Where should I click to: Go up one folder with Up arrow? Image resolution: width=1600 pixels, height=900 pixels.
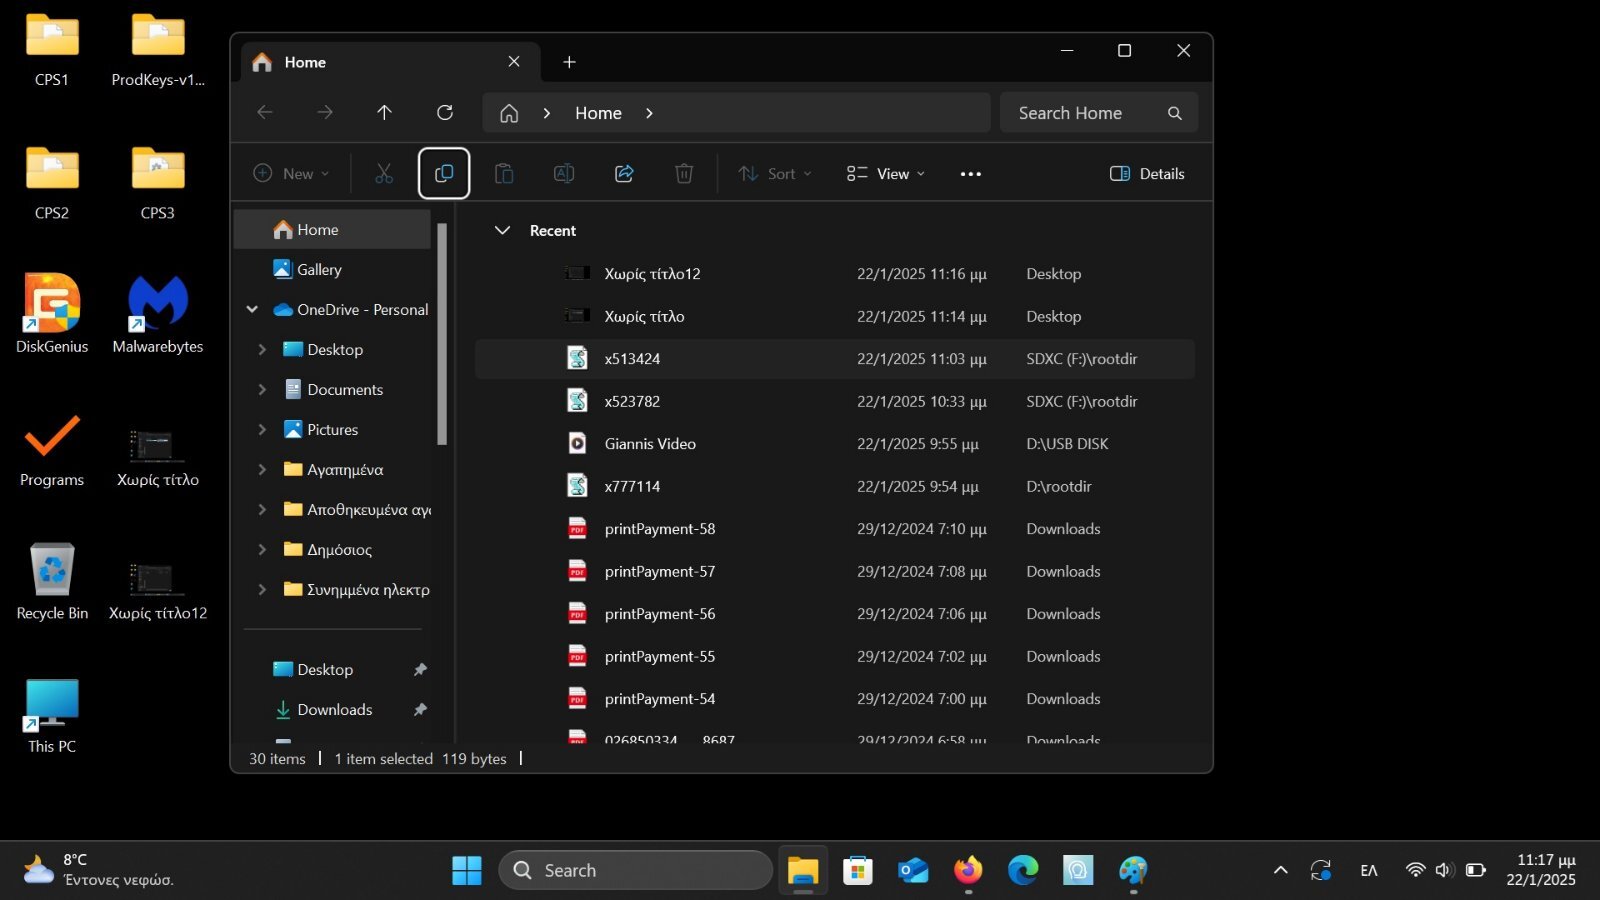[x=384, y=113]
